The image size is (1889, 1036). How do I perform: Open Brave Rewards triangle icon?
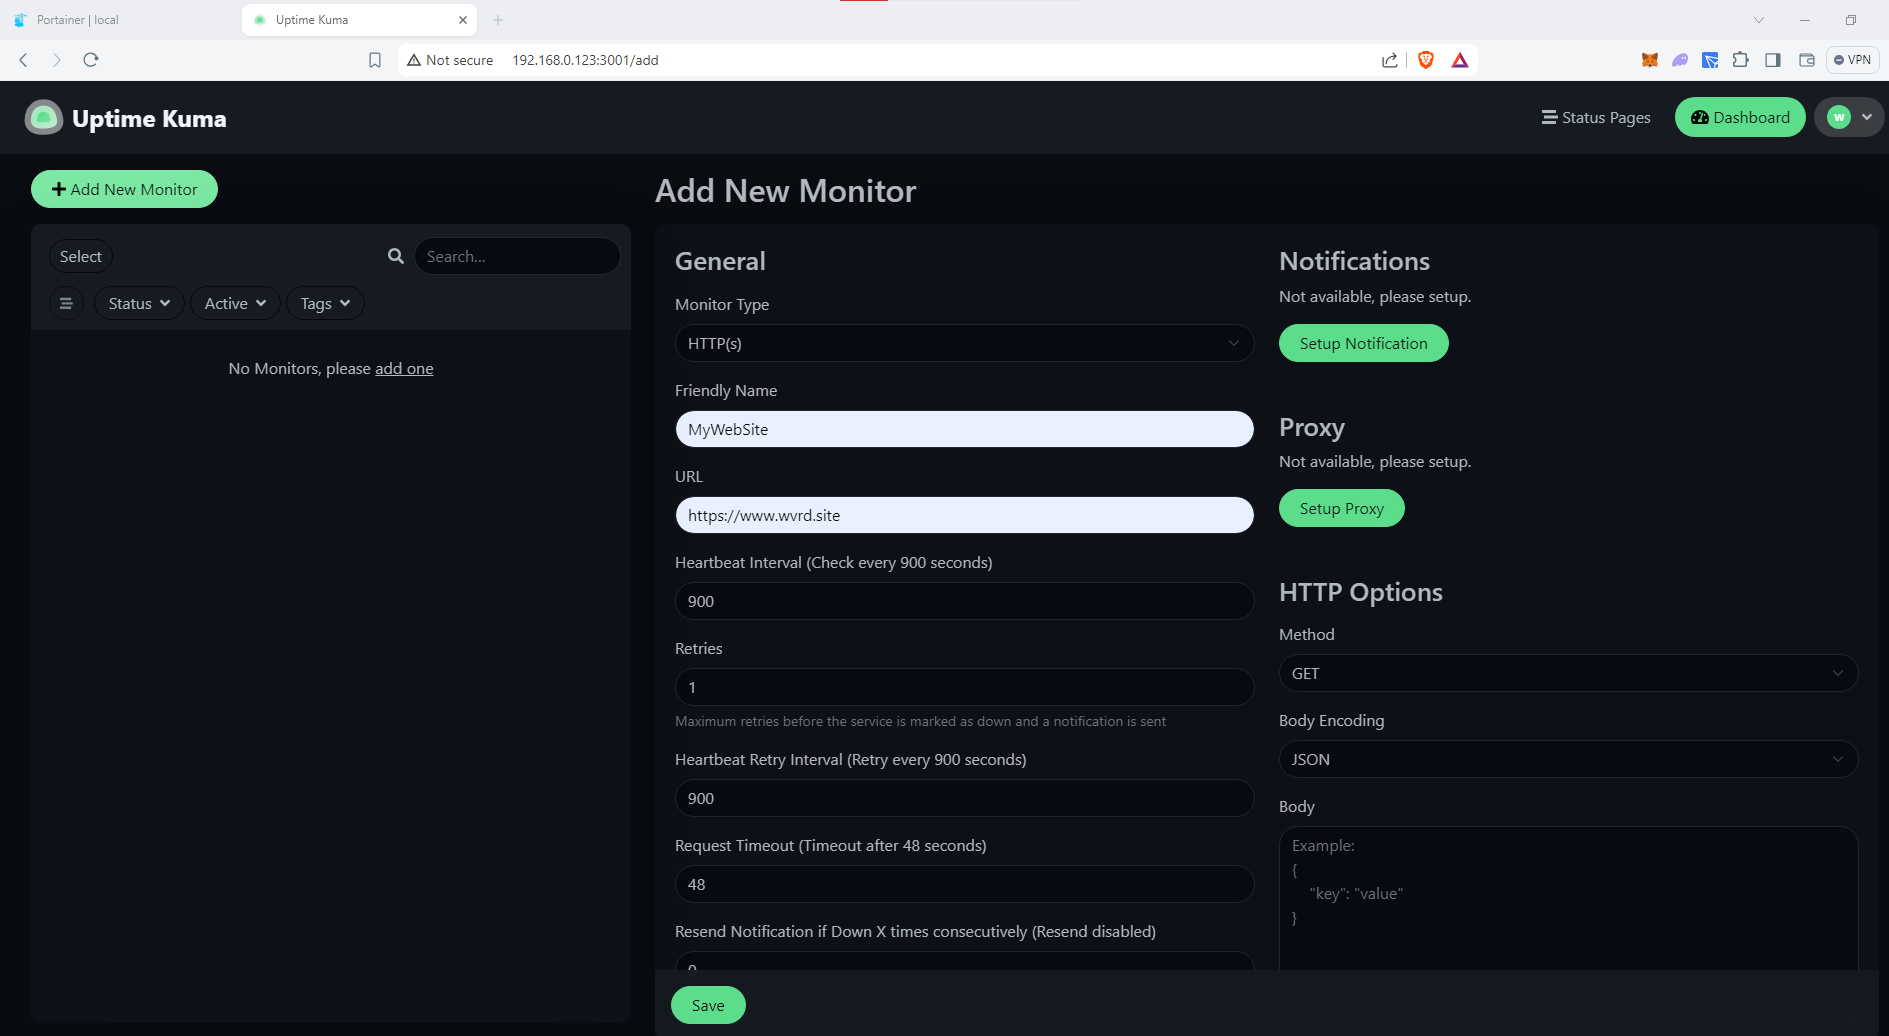[x=1460, y=60]
